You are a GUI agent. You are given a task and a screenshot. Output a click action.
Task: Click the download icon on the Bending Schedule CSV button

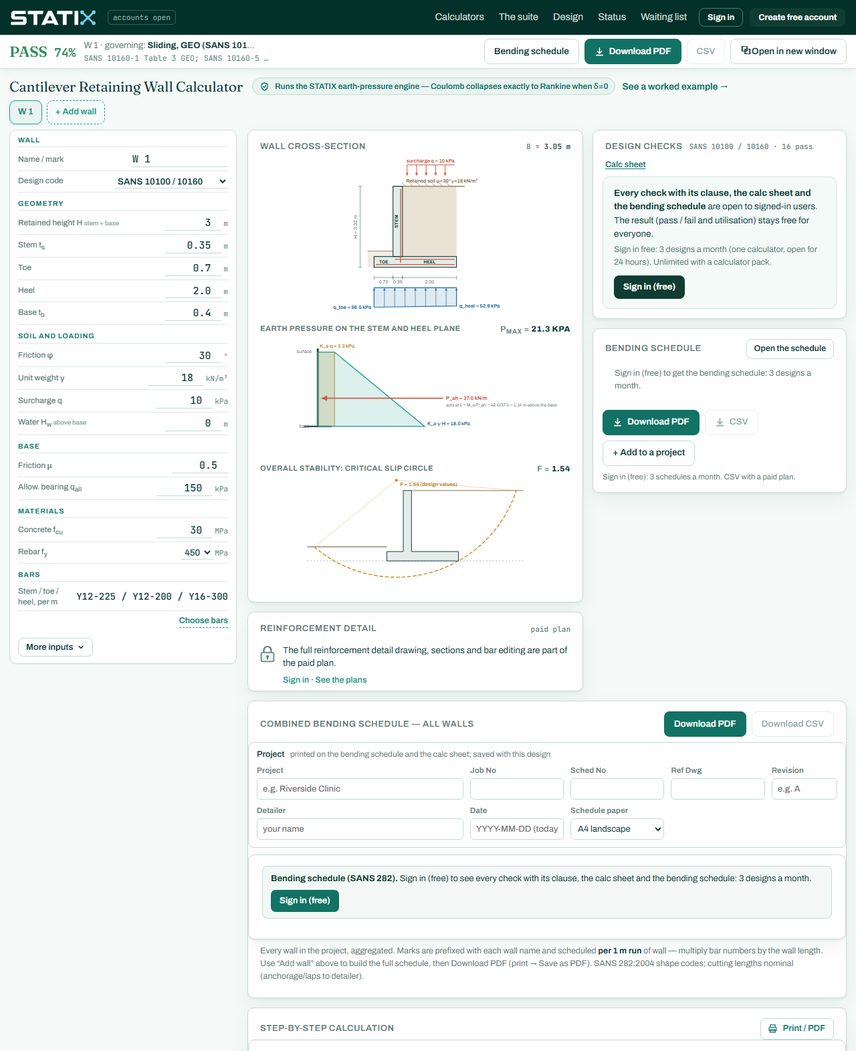click(x=720, y=422)
